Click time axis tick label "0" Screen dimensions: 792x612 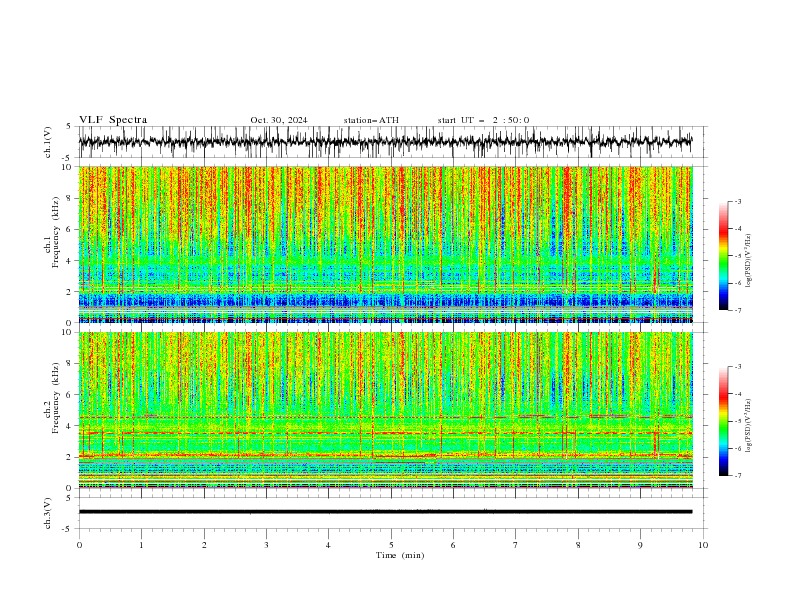[79, 545]
